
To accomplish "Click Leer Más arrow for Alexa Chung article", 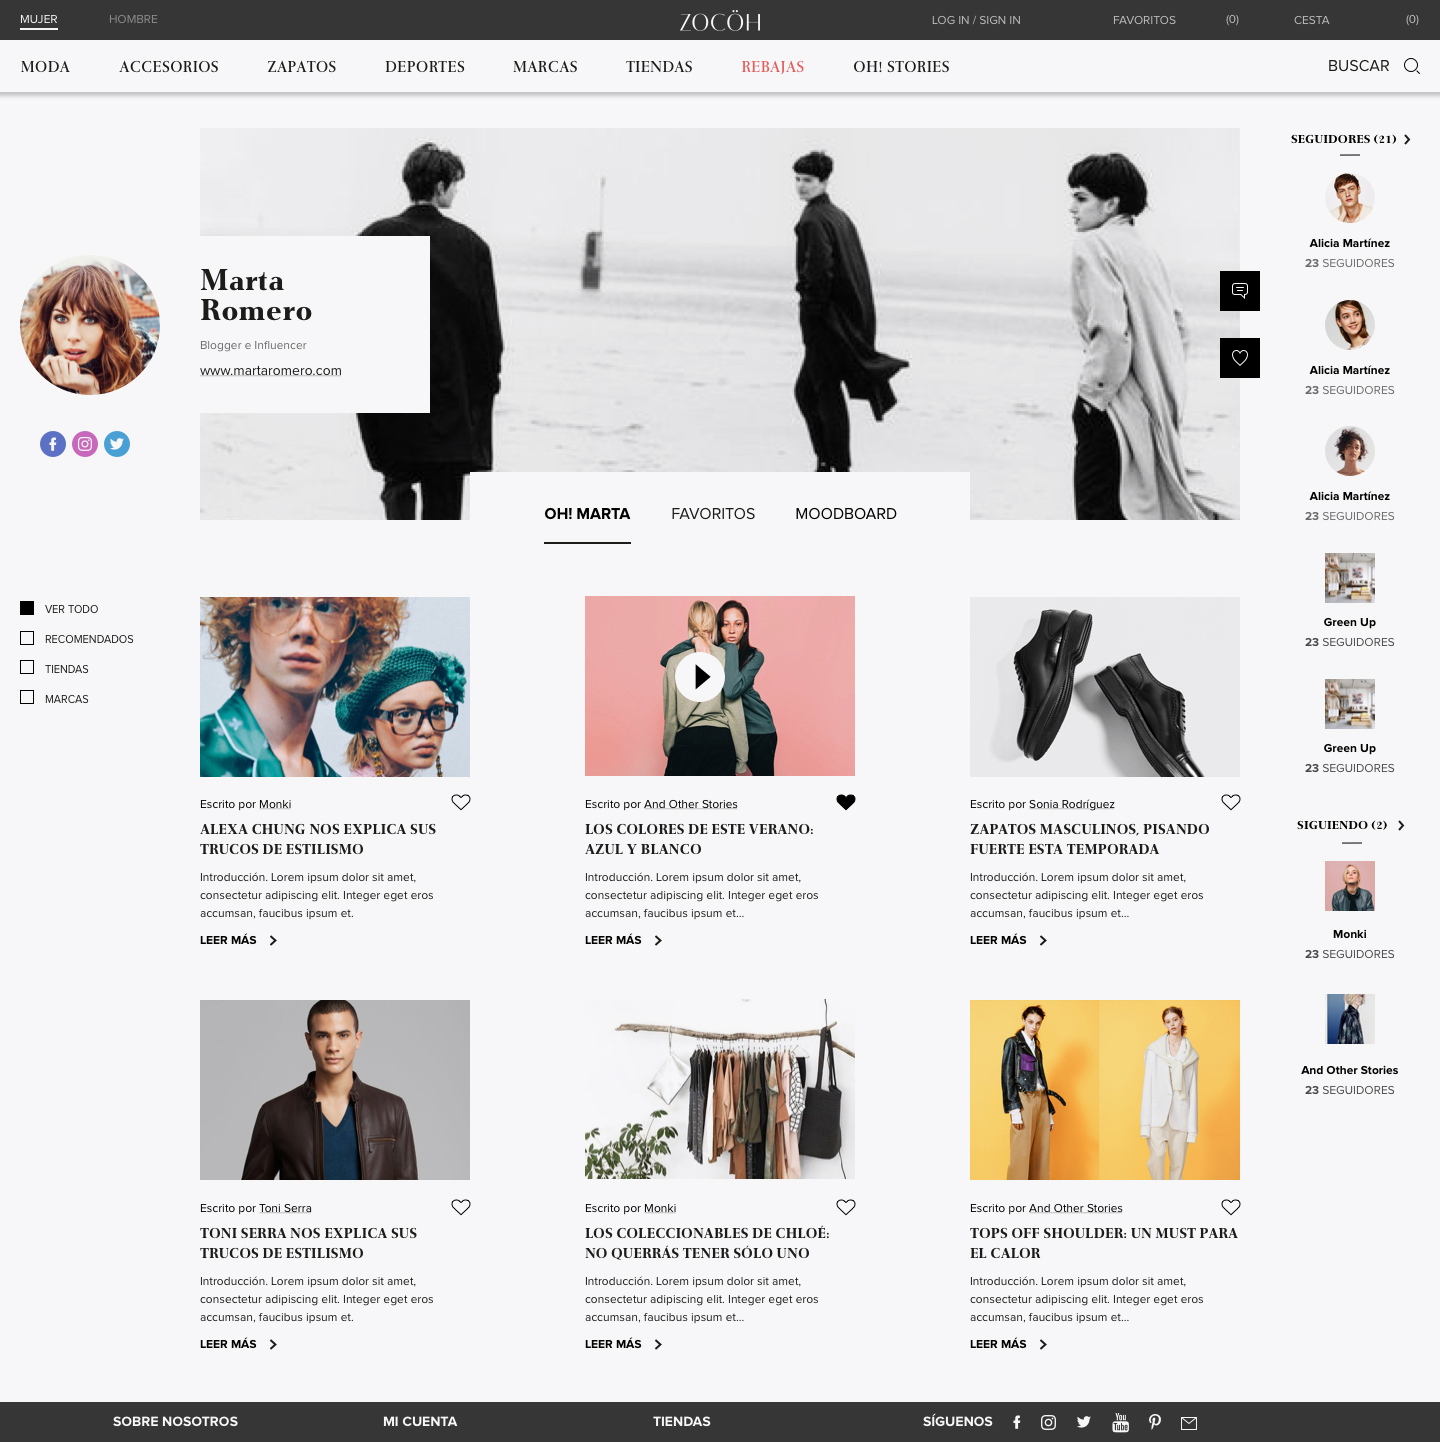I will click(x=273, y=940).
